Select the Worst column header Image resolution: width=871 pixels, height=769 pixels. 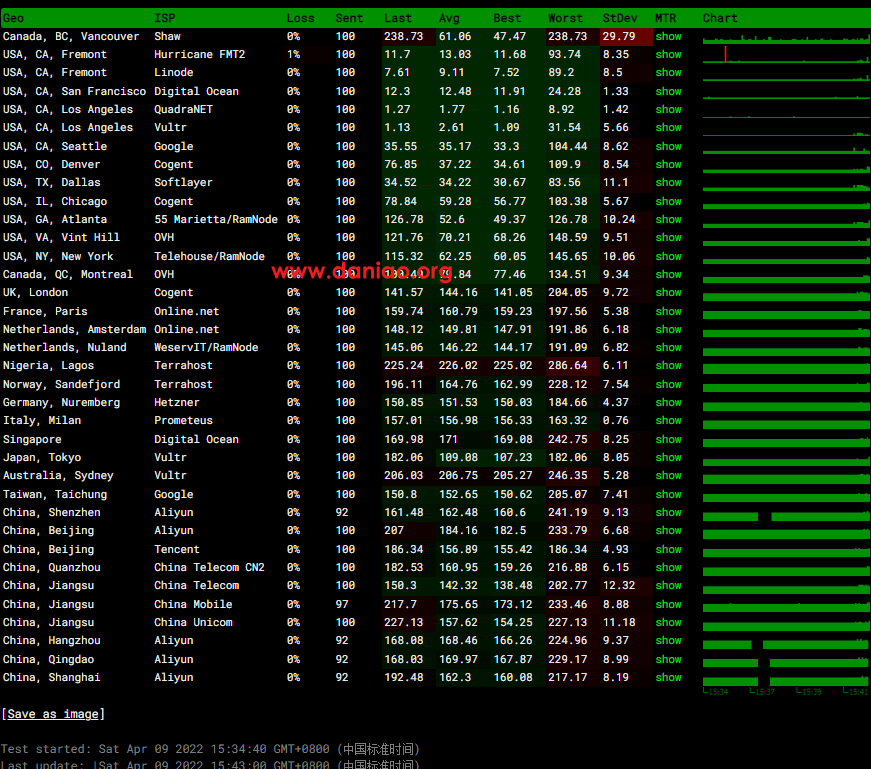pyautogui.click(x=565, y=18)
